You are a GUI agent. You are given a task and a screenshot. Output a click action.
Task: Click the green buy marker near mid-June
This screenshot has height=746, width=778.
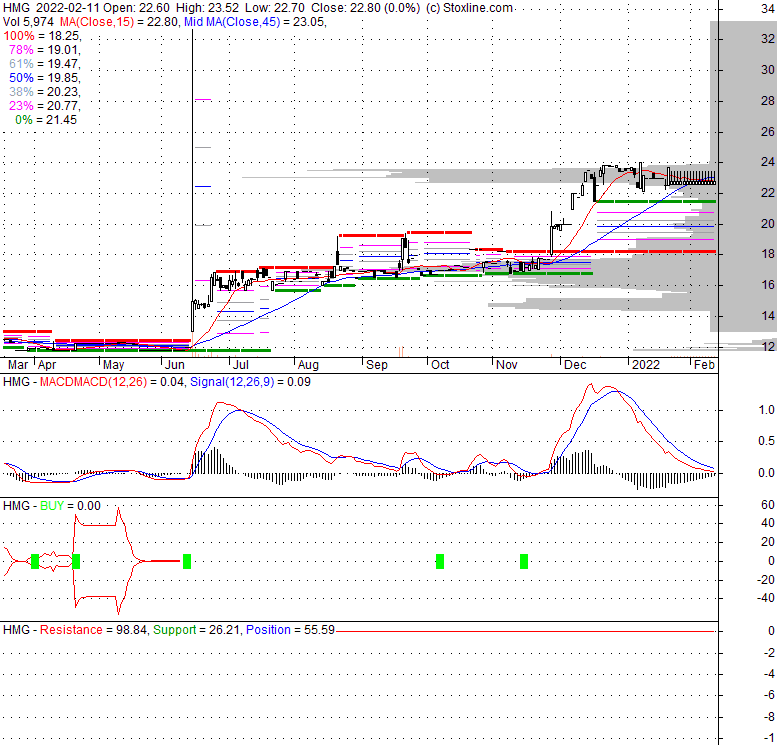click(x=187, y=561)
